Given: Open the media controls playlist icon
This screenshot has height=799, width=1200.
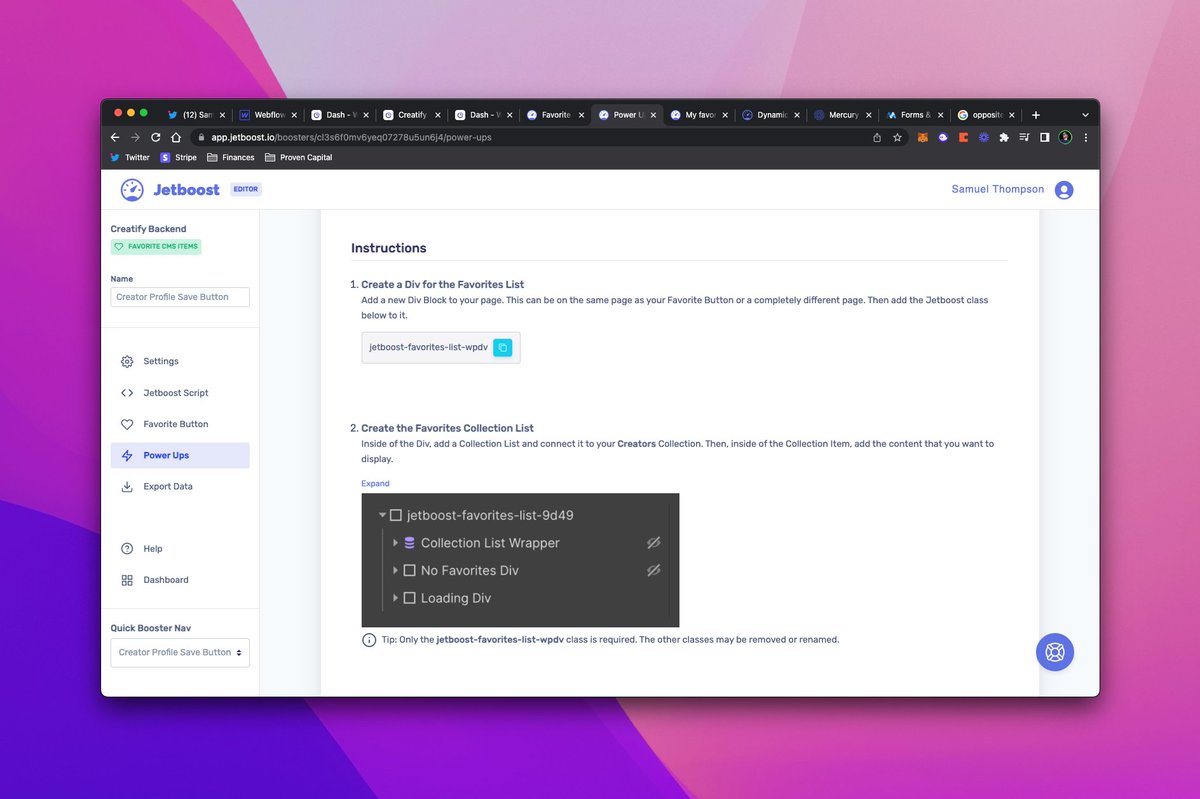Looking at the screenshot, I should [x=1024, y=137].
